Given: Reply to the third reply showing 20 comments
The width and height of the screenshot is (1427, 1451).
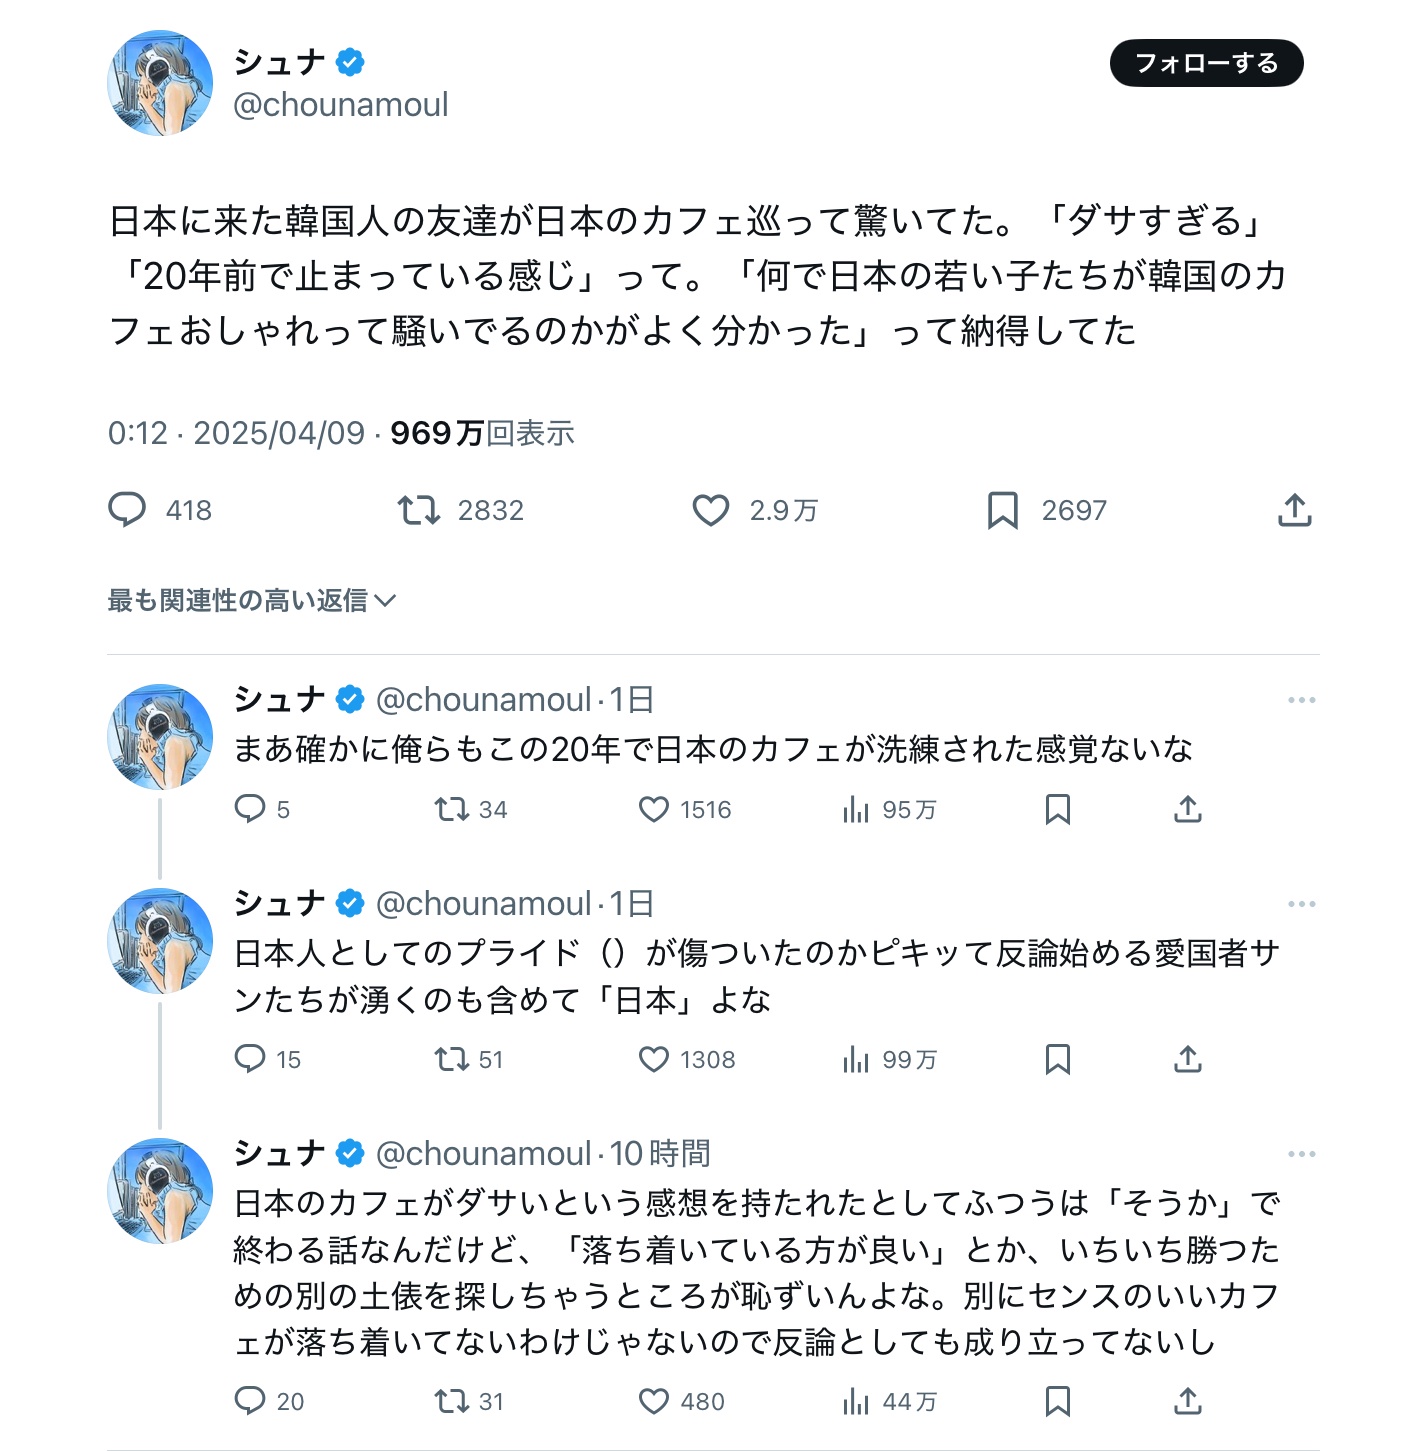Looking at the screenshot, I should coord(269,1401).
